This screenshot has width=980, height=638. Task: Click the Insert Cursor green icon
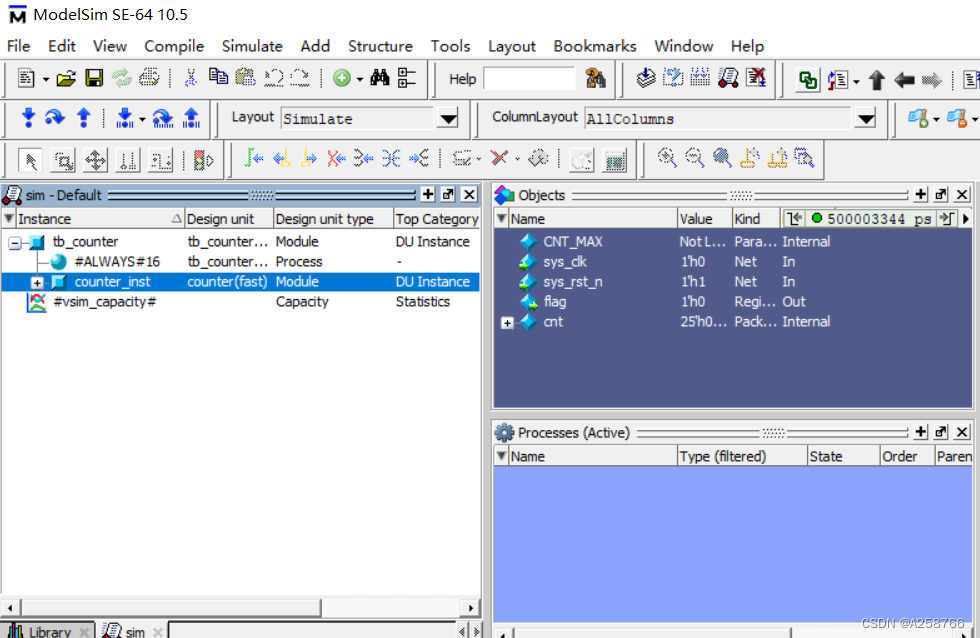253,158
